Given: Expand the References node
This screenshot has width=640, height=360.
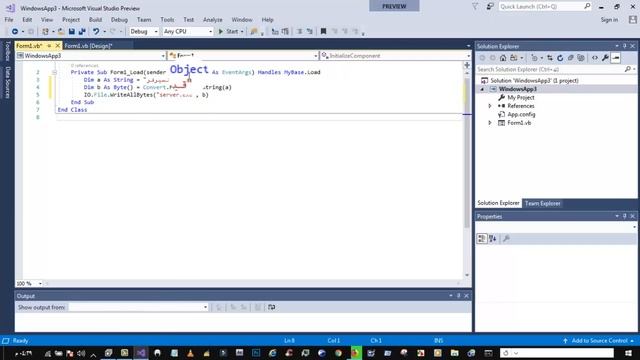Looking at the screenshot, I should click(490, 106).
